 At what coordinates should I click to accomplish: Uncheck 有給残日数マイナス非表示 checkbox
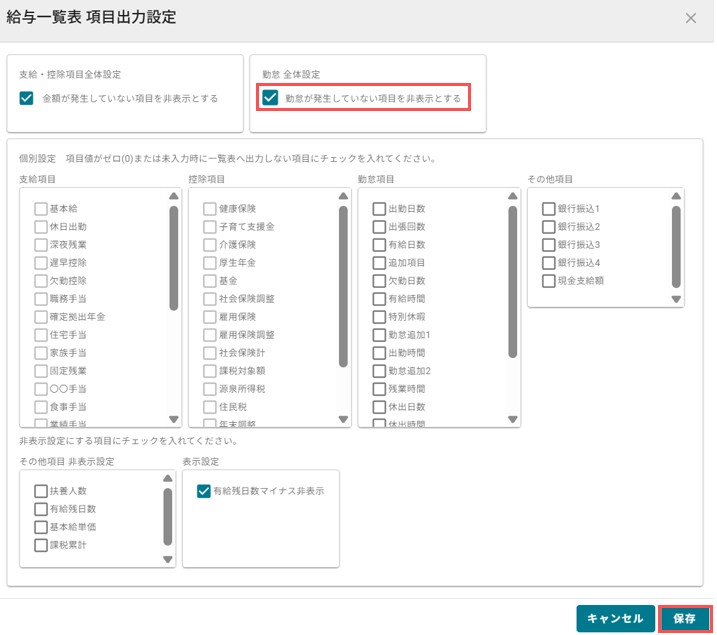pos(203,491)
